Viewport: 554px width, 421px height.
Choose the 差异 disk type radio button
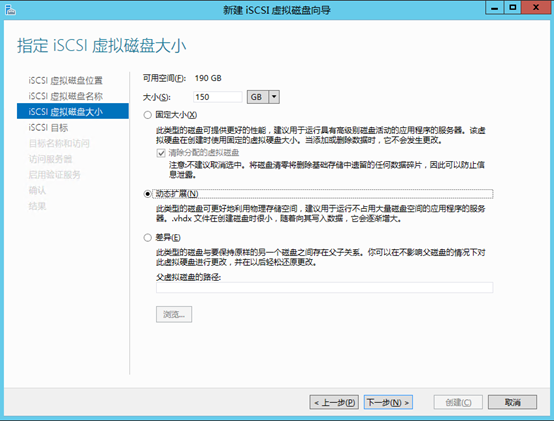[148, 238]
